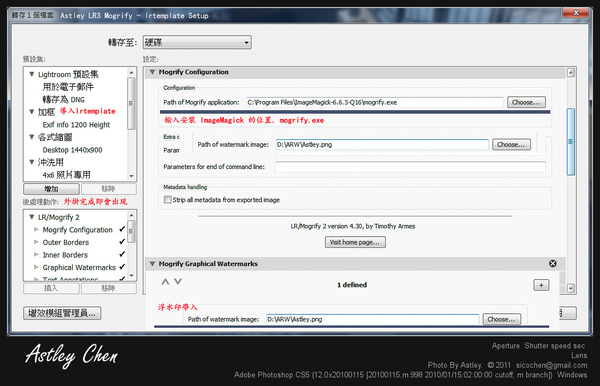Click the settings panel scroll down arrow

tap(571, 288)
